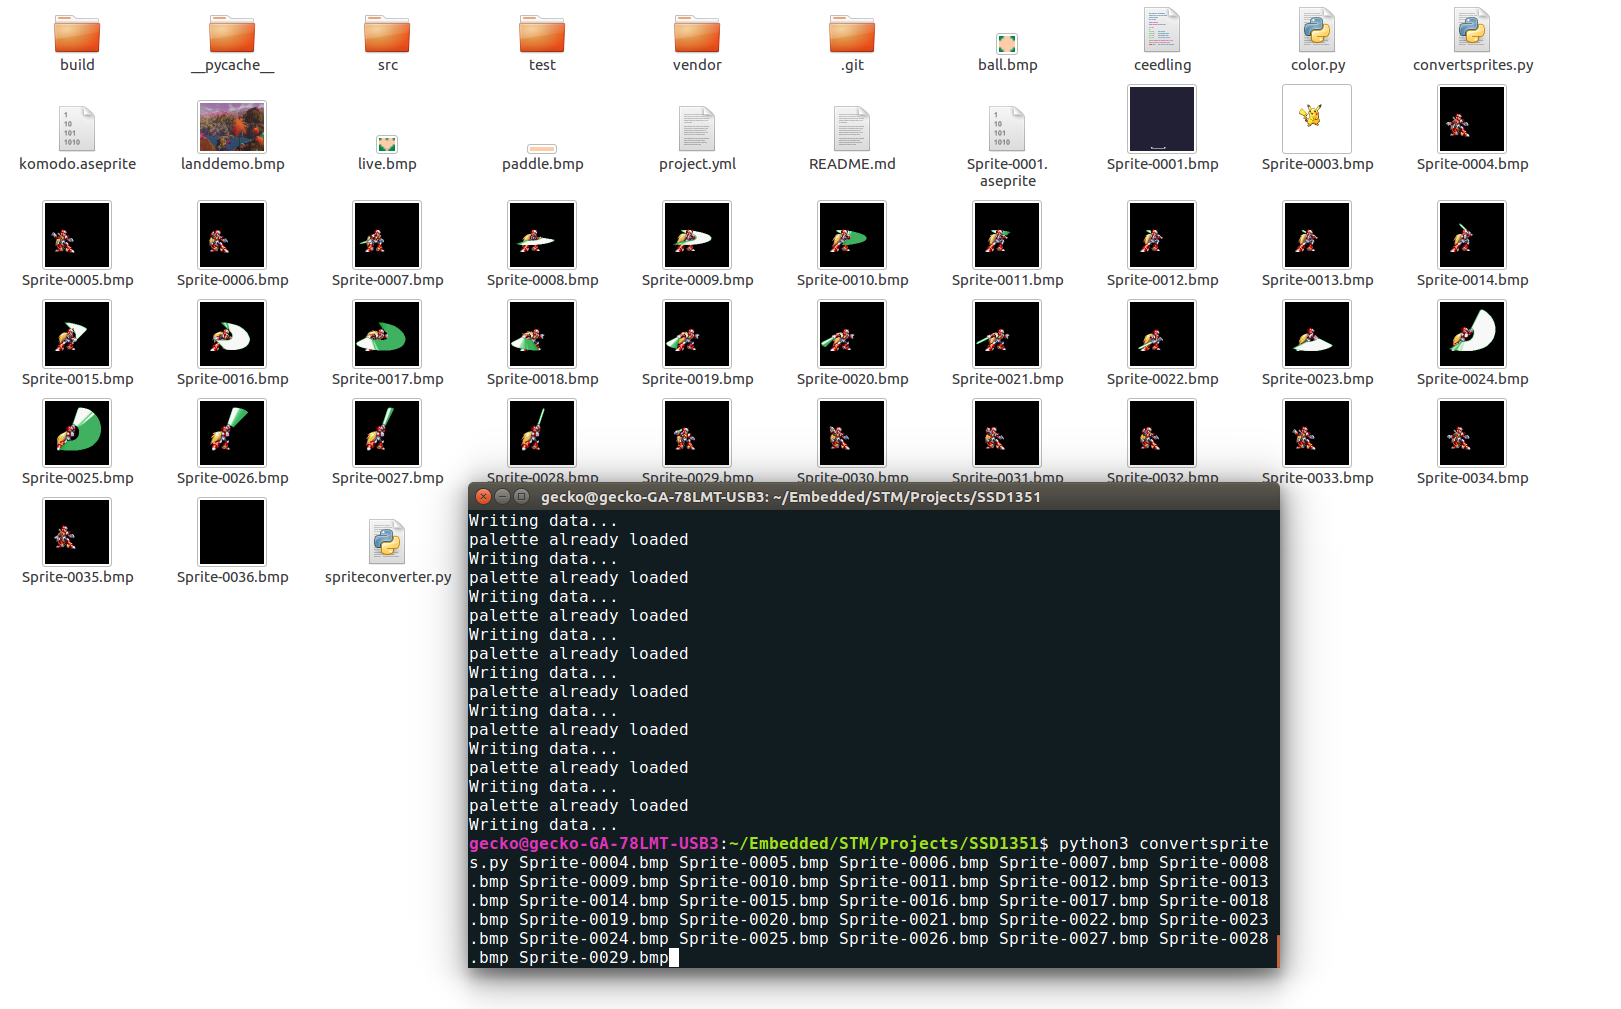Select convertsprites.py Python file
The width and height of the screenshot is (1621, 1009).
pyautogui.click(x=1472, y=30)
